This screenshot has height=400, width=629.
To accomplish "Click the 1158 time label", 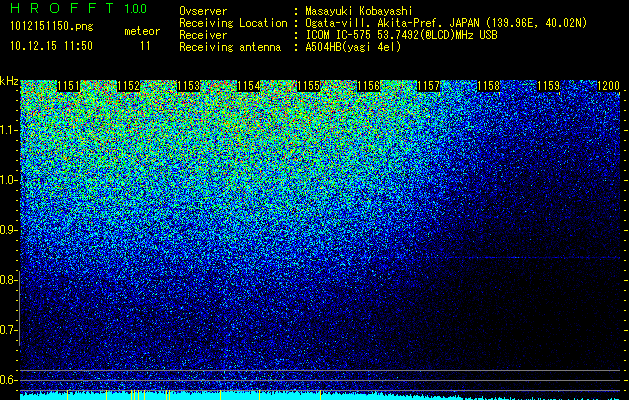I will click(489, 86).
